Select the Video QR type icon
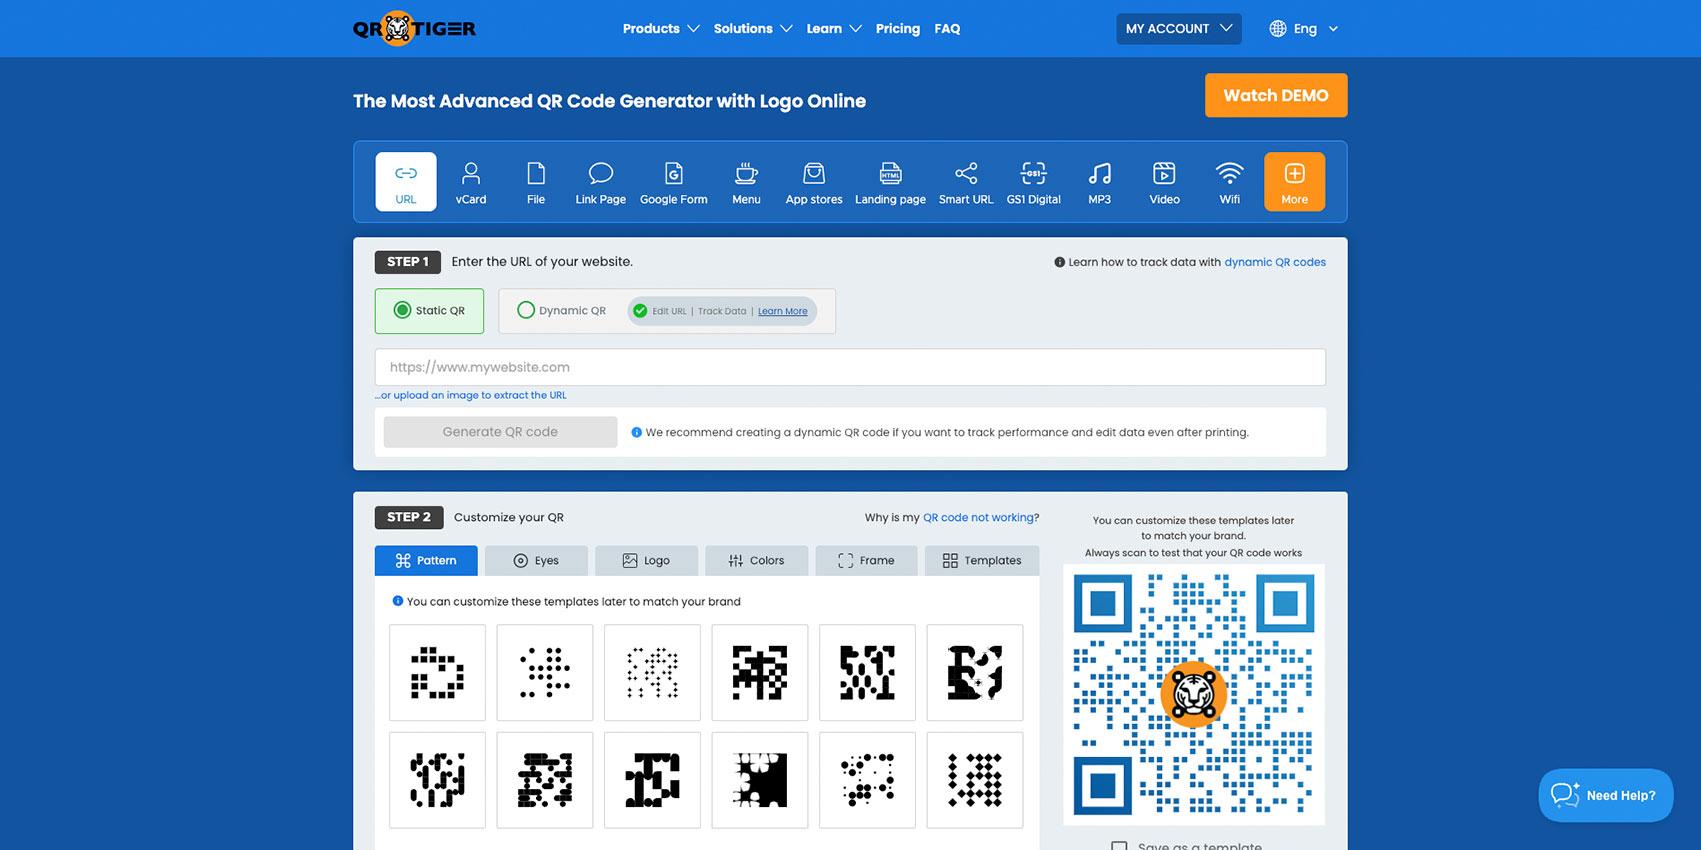Image resolution: width=1701 pixels, height=850 pixels. pos(1164,182)
